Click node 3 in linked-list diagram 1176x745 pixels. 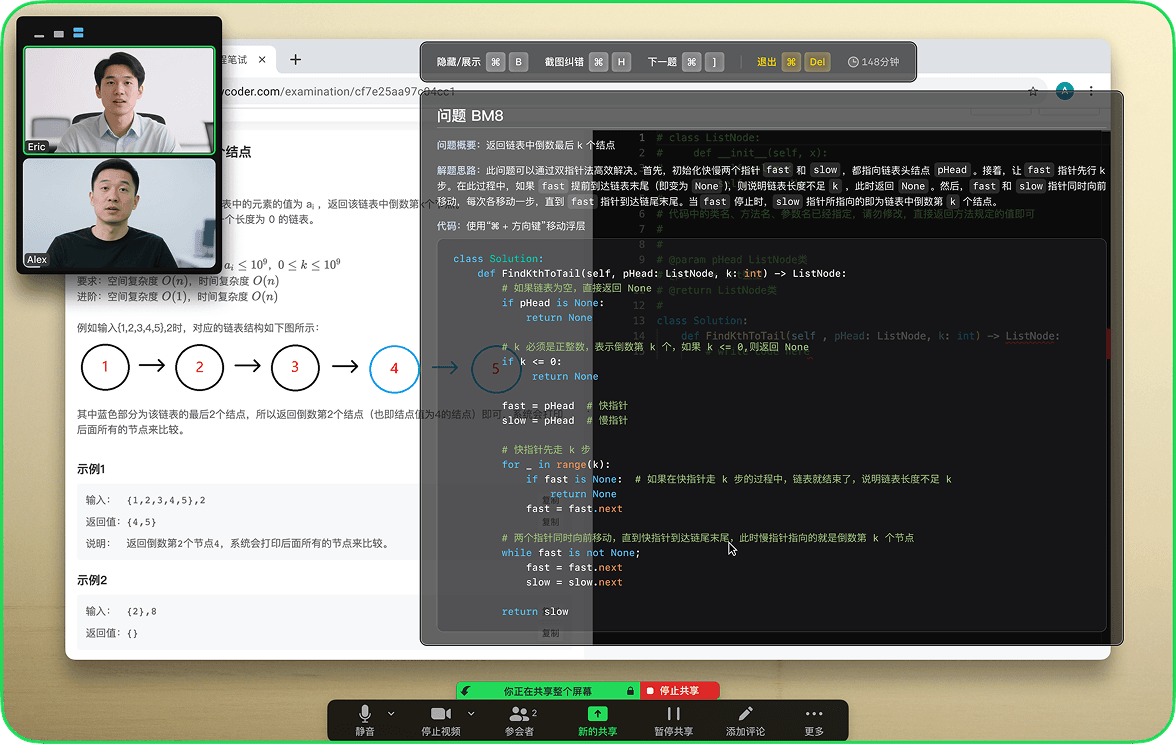pyautogui.click(x=295, y=367)
